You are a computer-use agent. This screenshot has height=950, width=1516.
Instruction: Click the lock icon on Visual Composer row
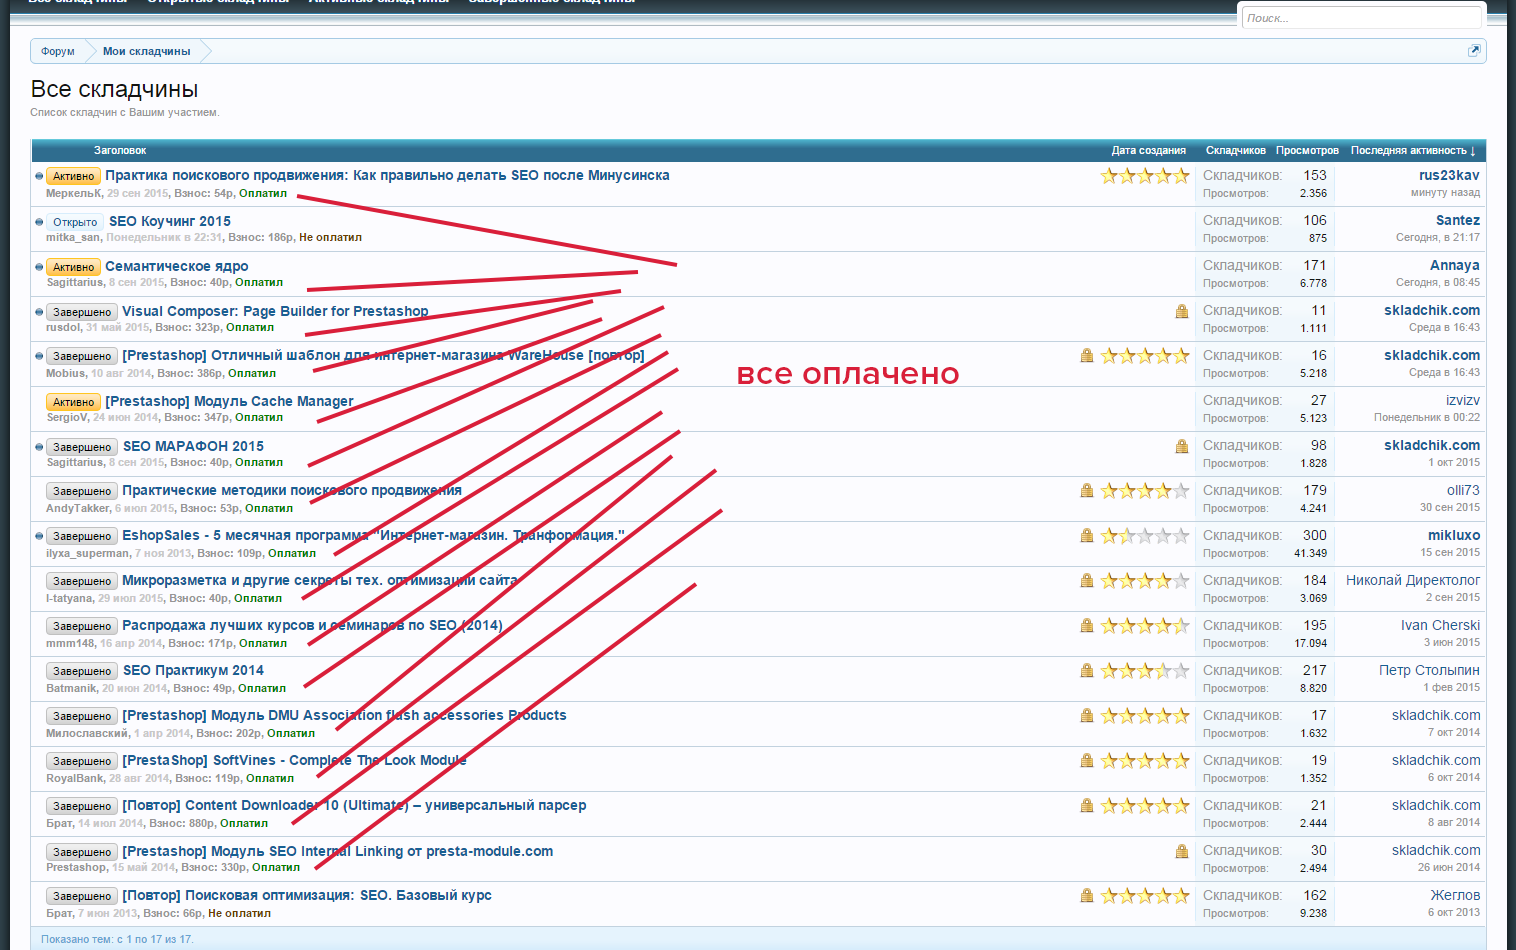point(1182,311)
